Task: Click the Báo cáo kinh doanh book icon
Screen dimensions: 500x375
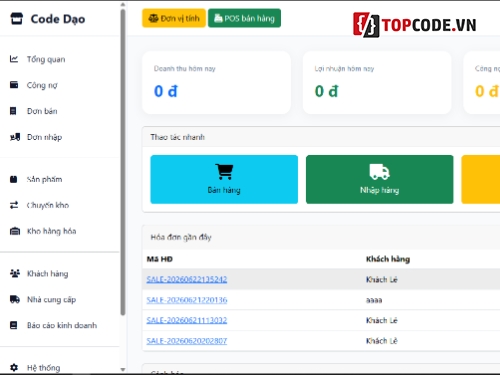Action: coord(13,325)
